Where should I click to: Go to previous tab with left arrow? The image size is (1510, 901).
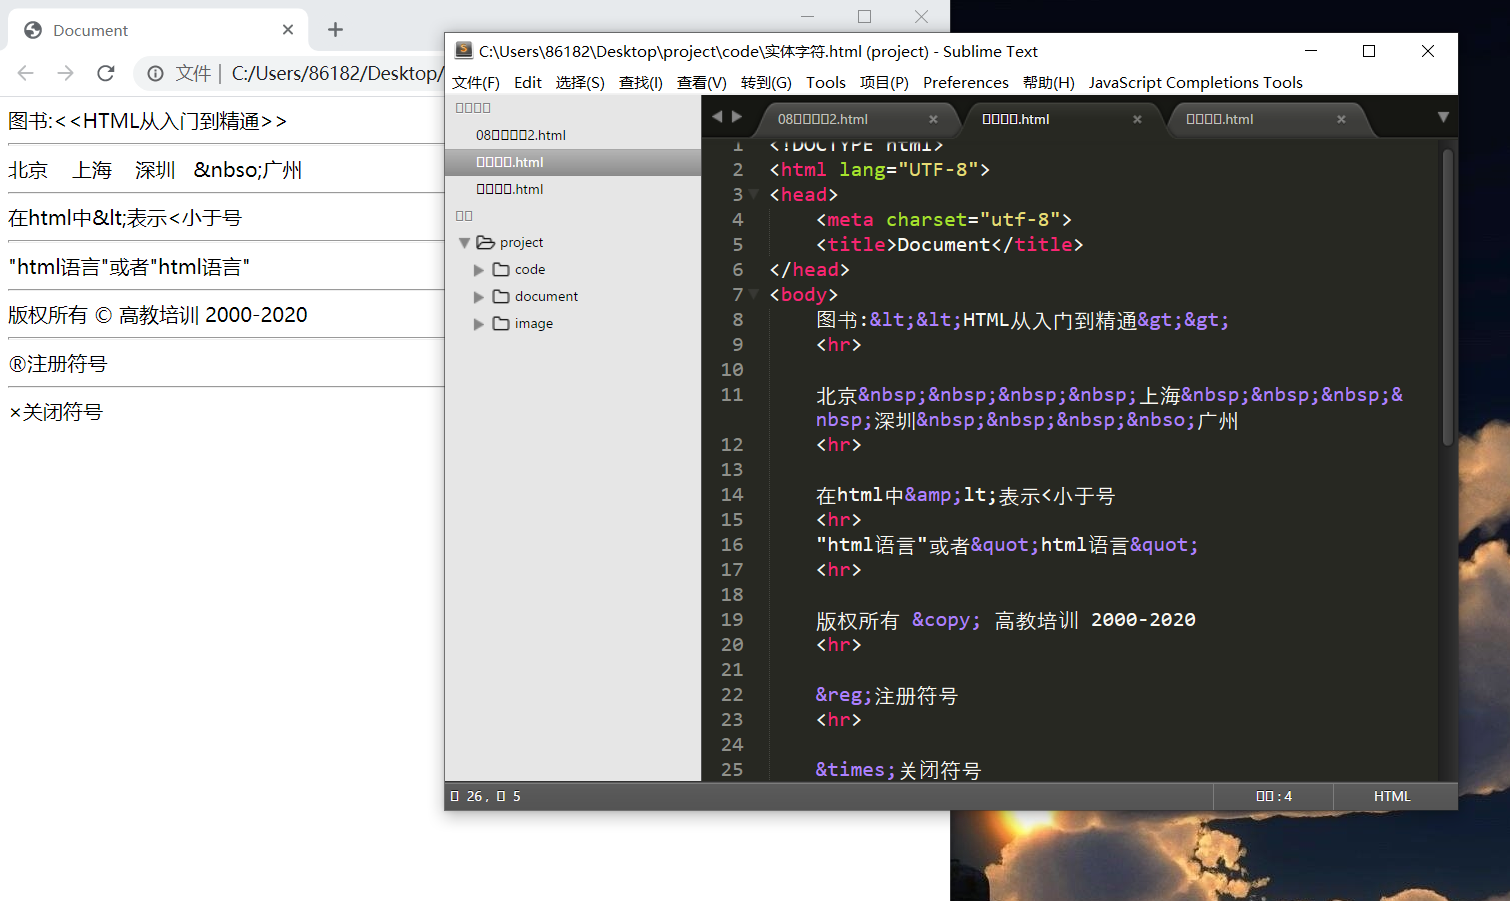coord(716,117)
